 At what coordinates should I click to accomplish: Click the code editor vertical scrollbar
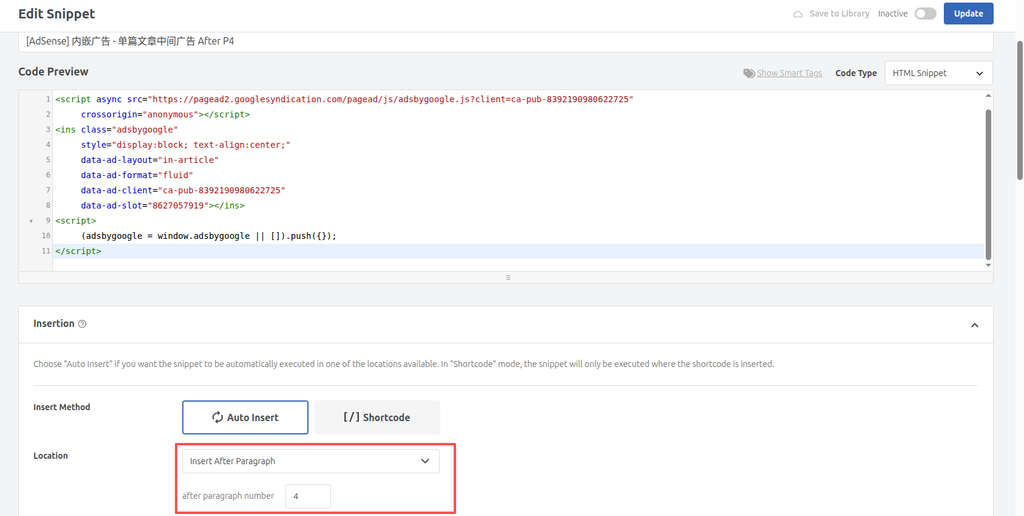pos(988,183)
